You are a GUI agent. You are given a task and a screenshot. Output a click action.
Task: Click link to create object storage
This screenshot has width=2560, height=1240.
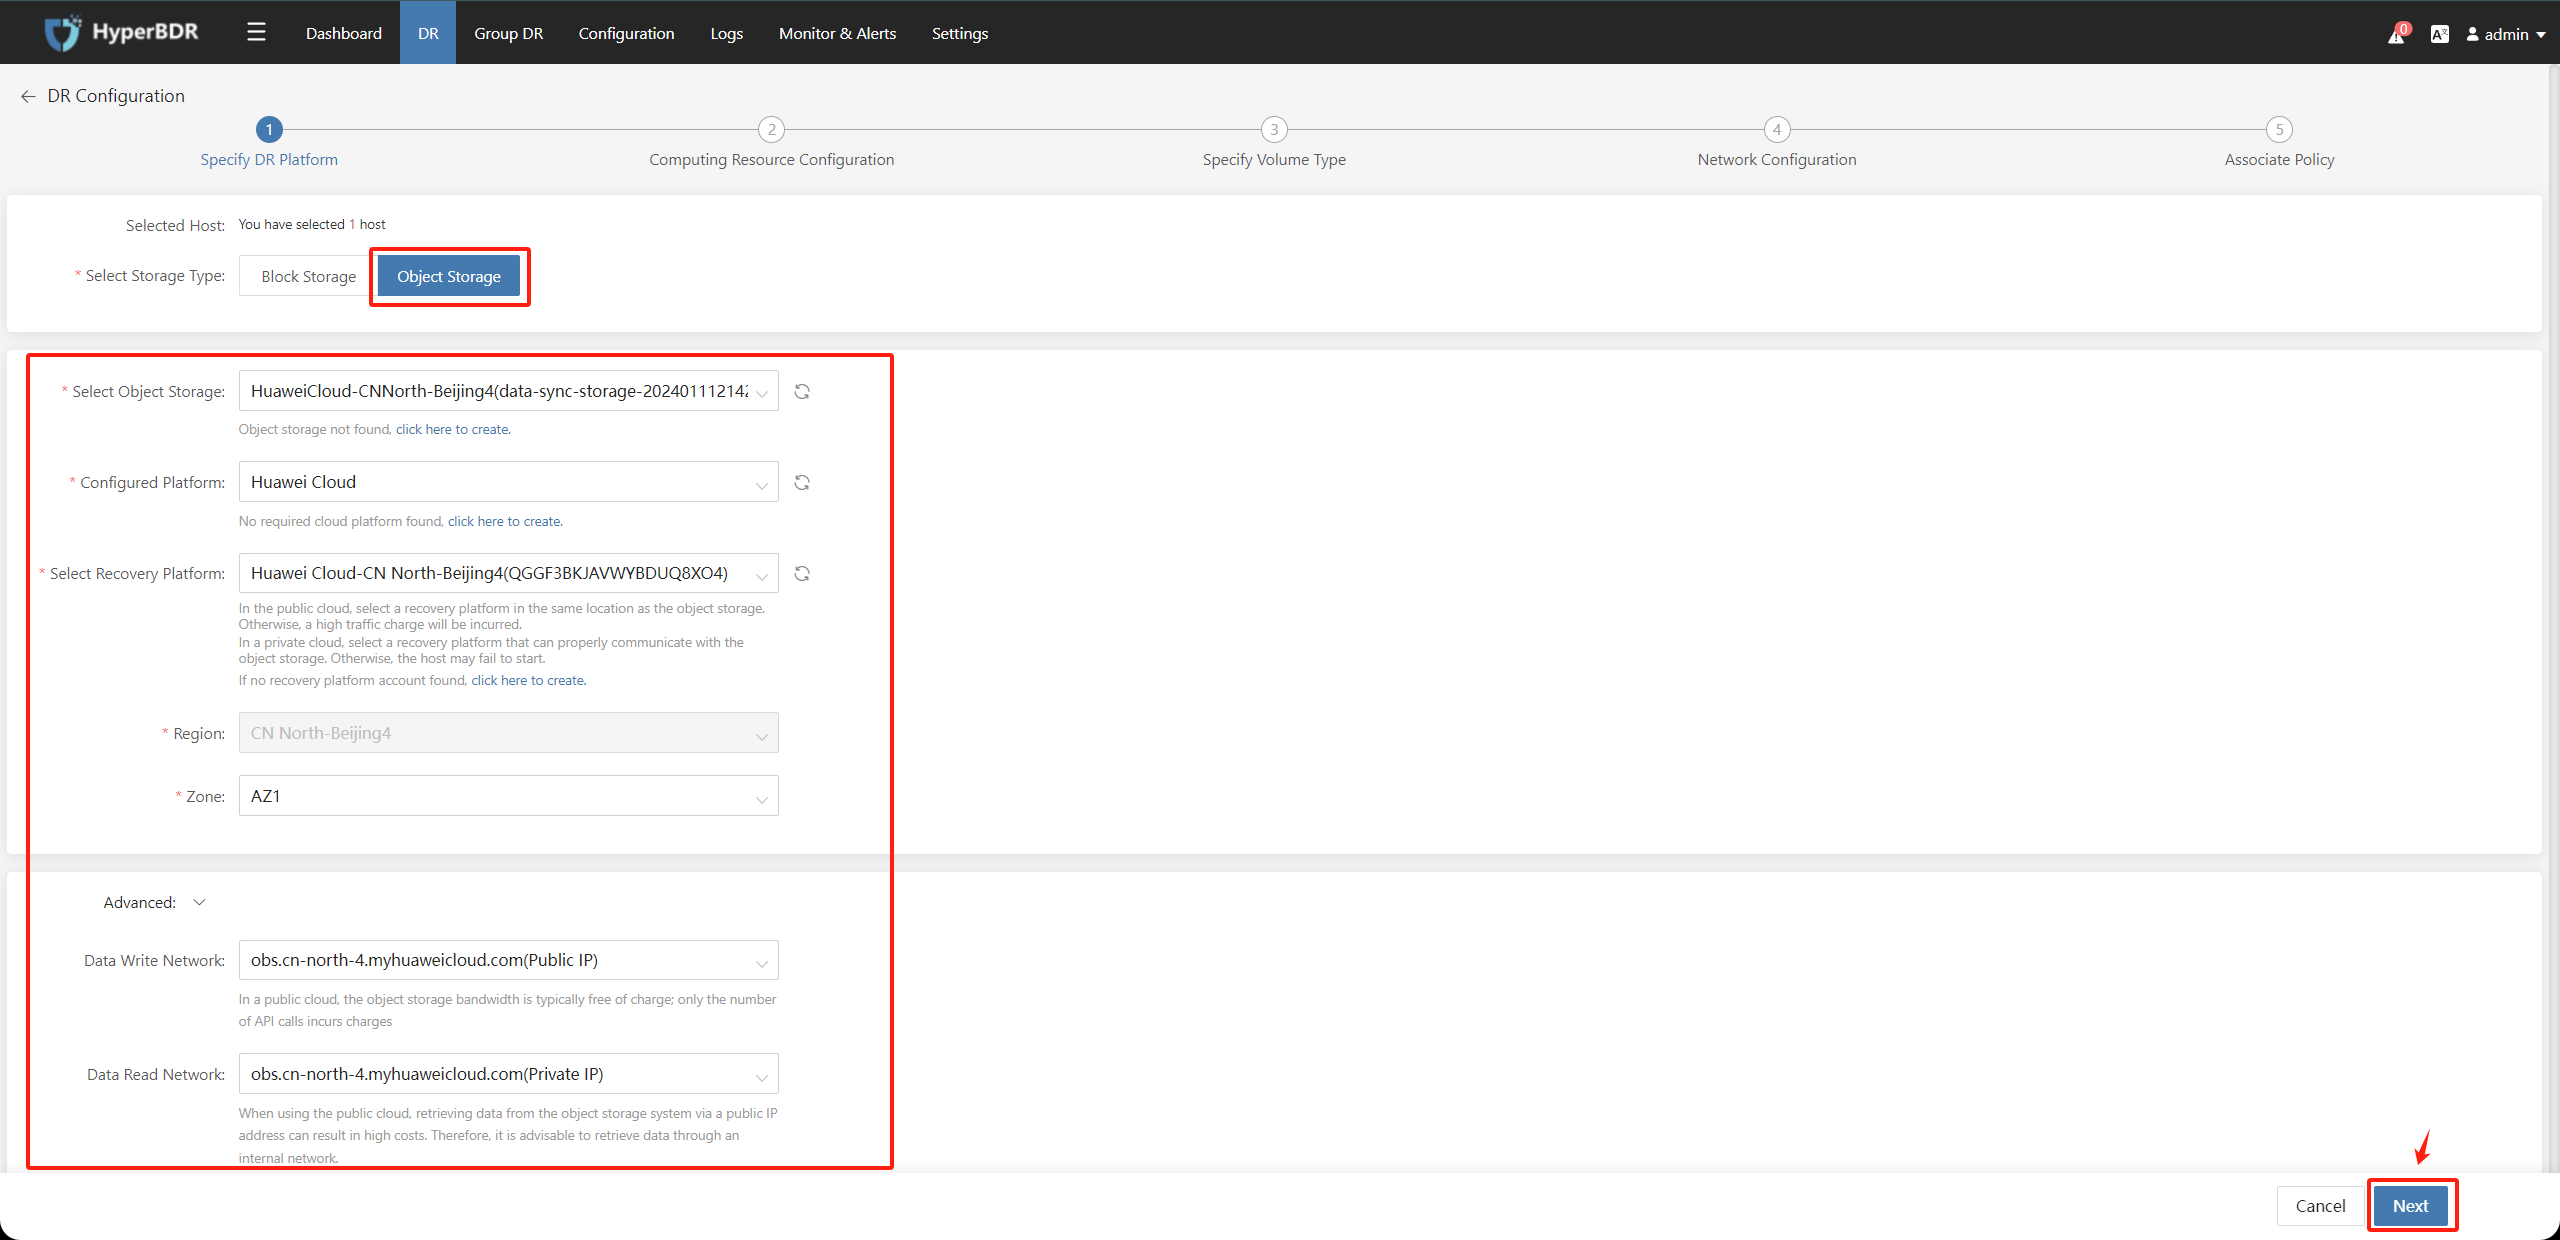(x=453, y=430)
